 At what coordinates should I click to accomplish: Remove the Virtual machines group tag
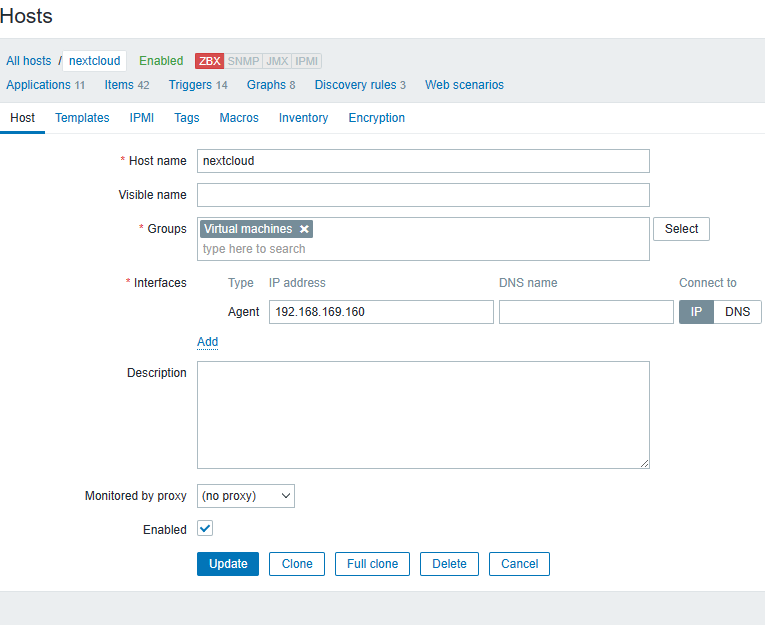click(304, 229)
